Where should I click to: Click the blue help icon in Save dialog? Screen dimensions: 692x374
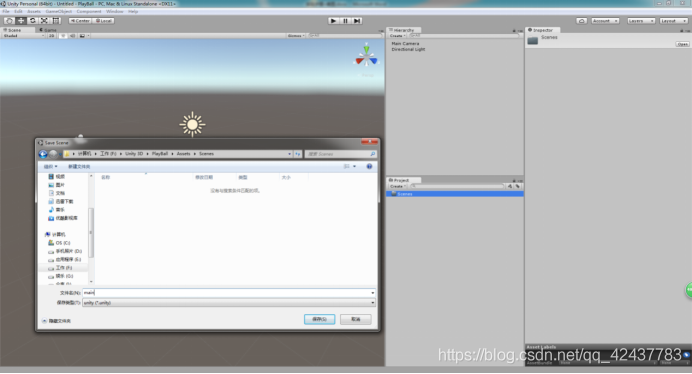pyautogui.click(x=369, y=166)
